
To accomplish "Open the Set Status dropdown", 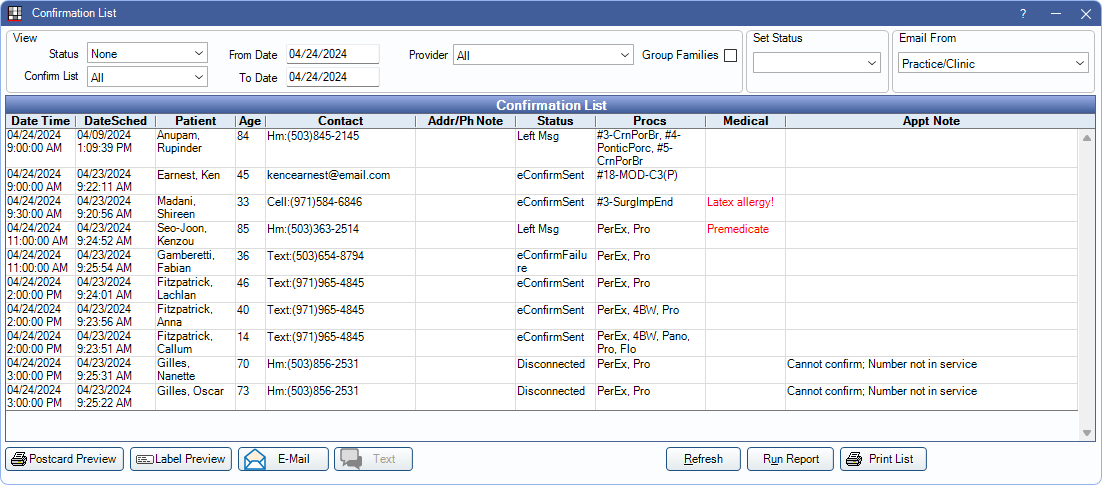I will pyautogui.click(x=816, y=63).
